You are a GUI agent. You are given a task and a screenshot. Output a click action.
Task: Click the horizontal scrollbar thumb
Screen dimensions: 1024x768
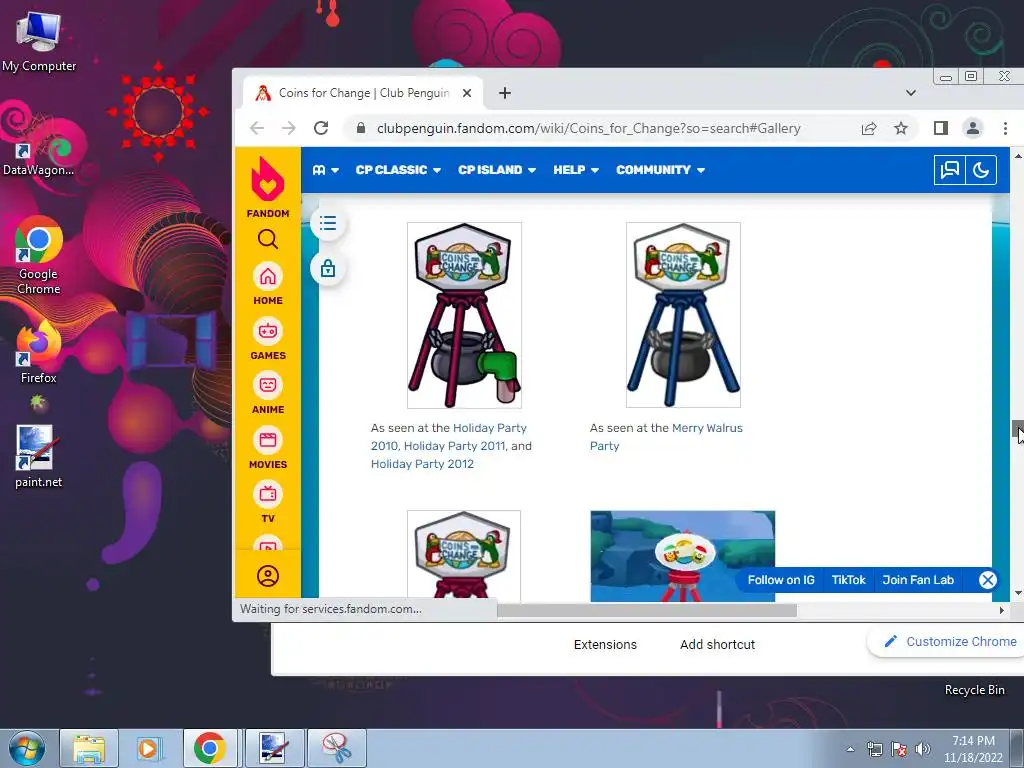[x=647, y=611]
